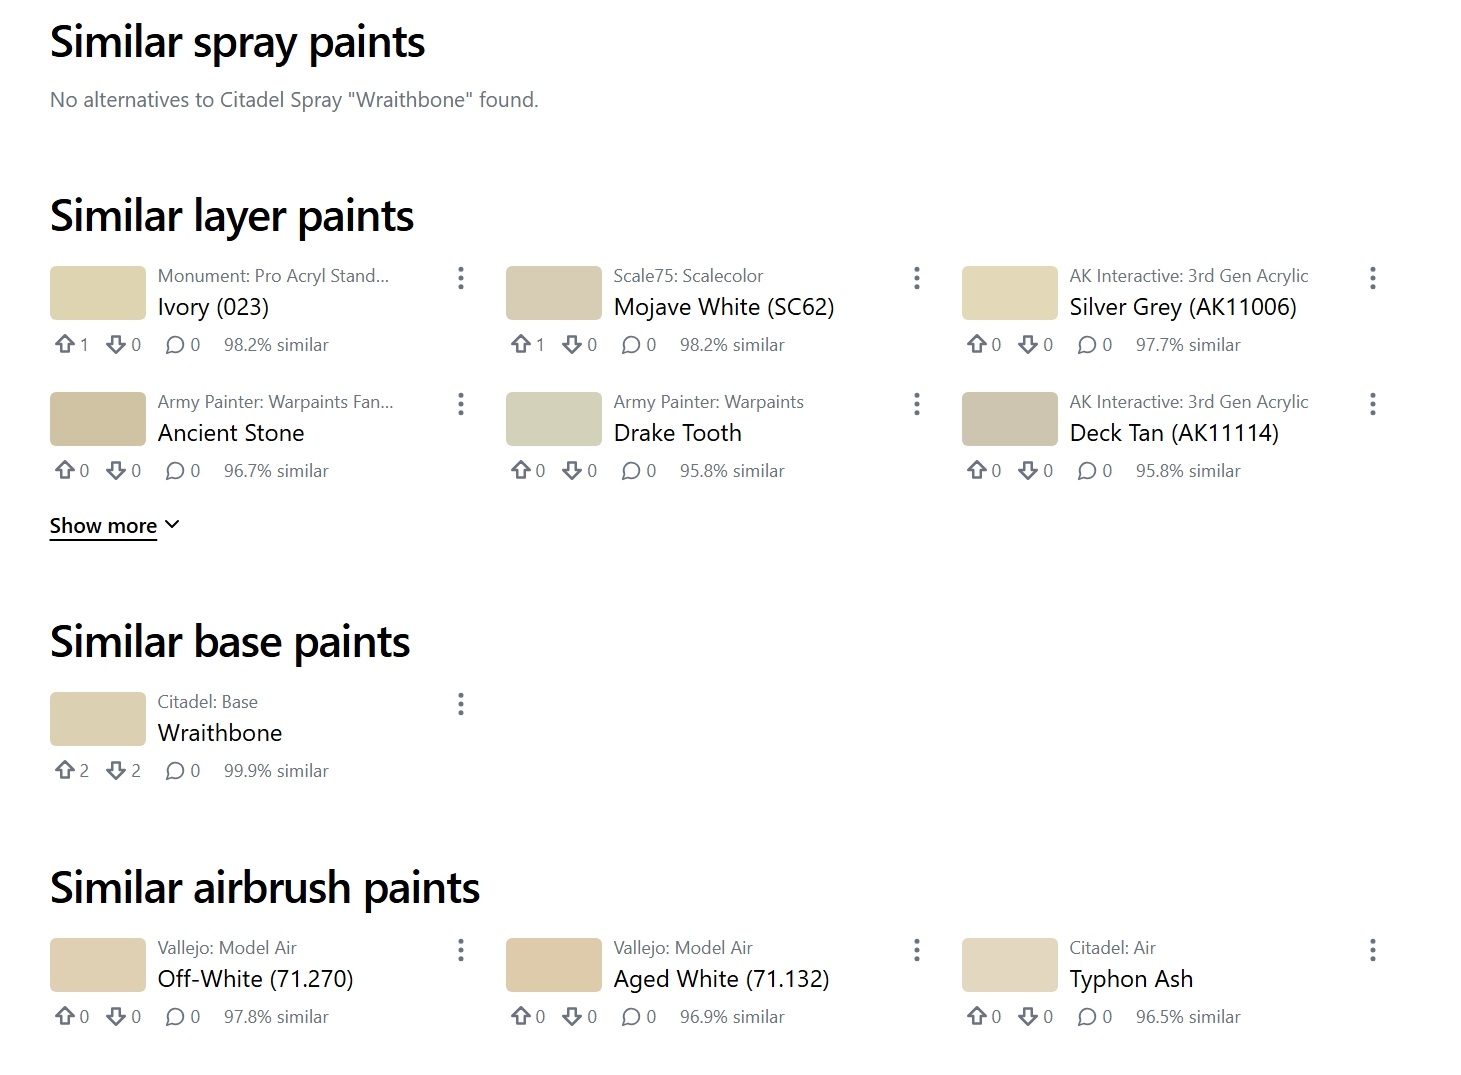Click the Typhon Ash color swatch
This screenshot has width=1461, height=1075.
coord(1010,965)
